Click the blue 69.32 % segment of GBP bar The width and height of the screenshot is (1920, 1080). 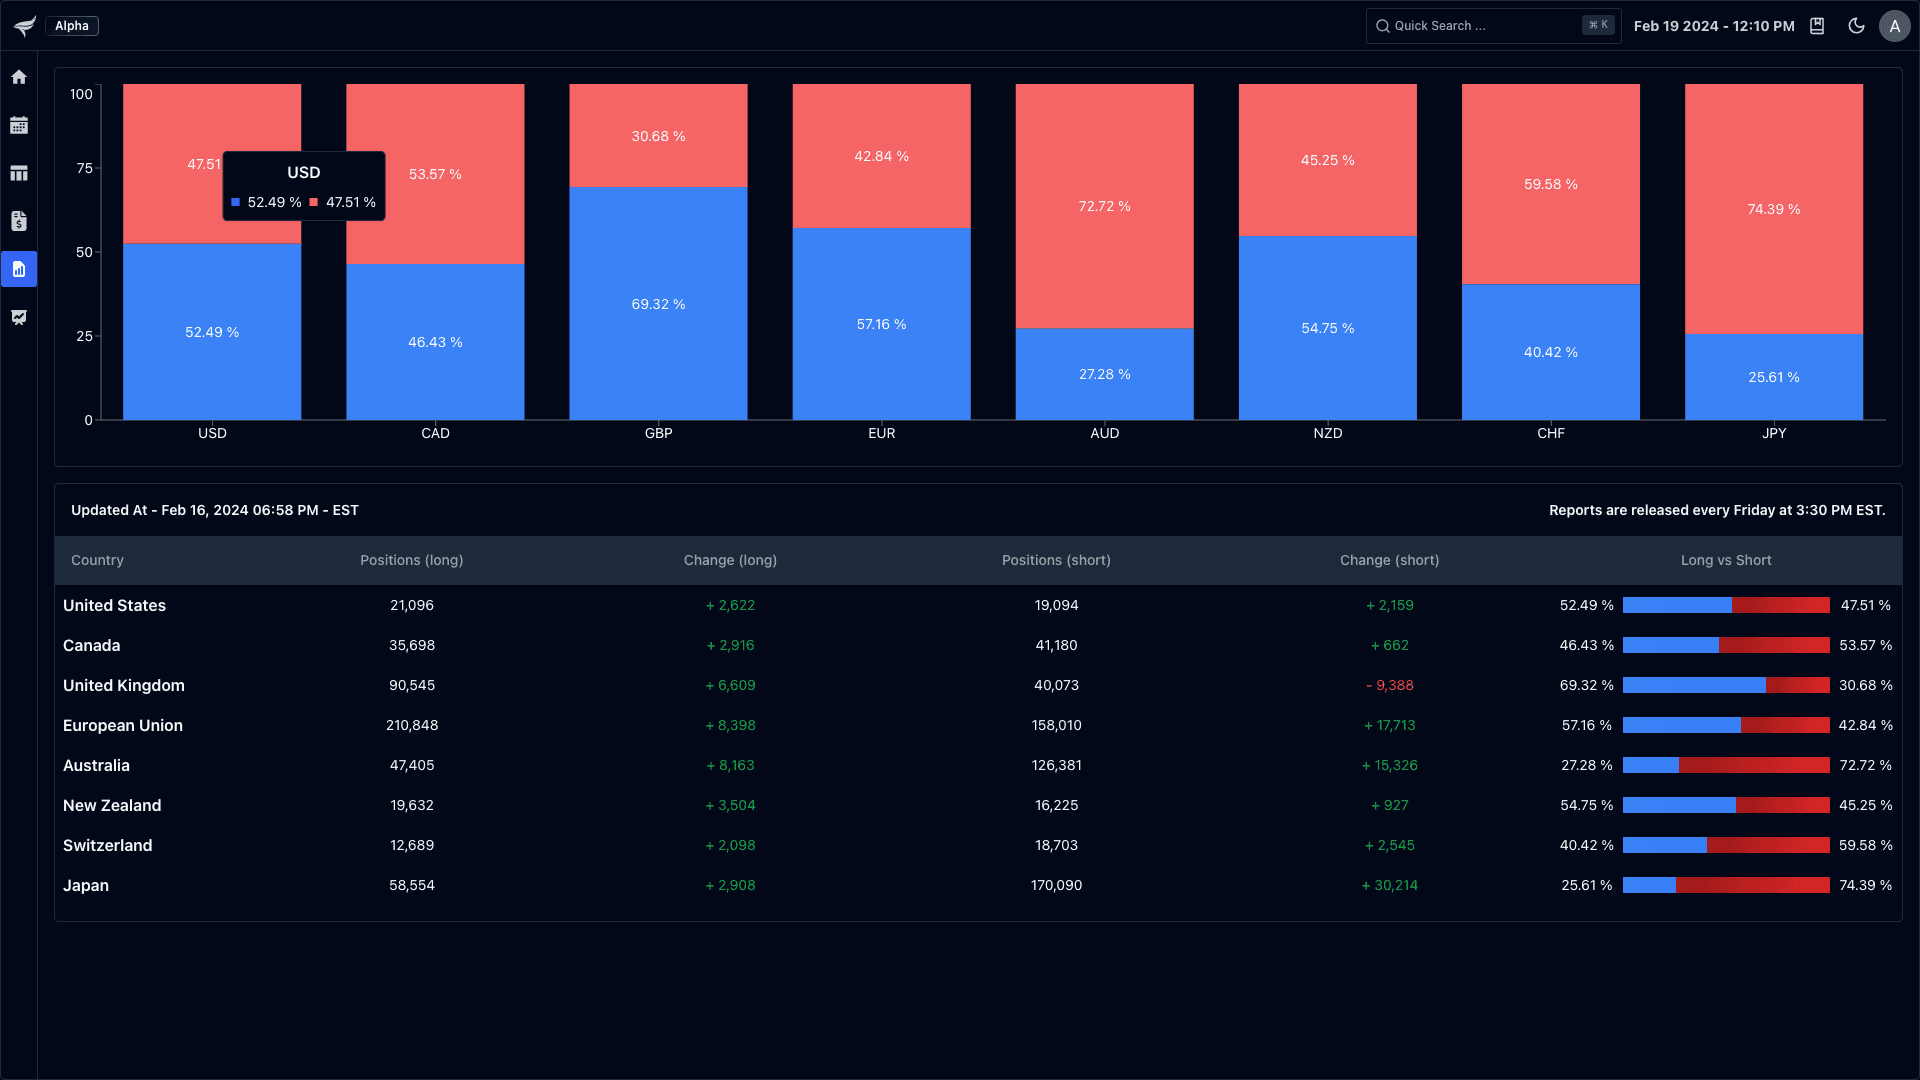(x=658, y=304)
